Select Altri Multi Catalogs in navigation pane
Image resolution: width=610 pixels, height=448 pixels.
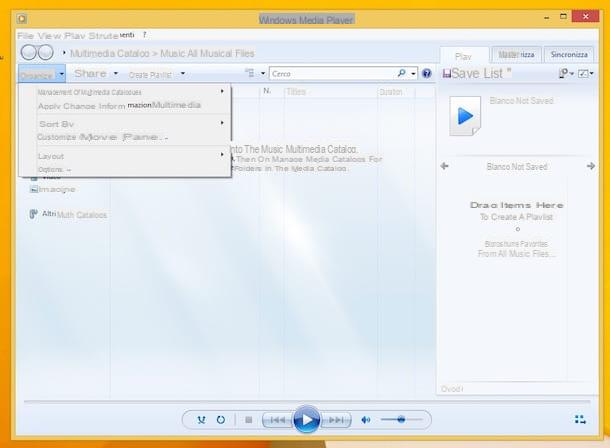click(x=68, y=214)
